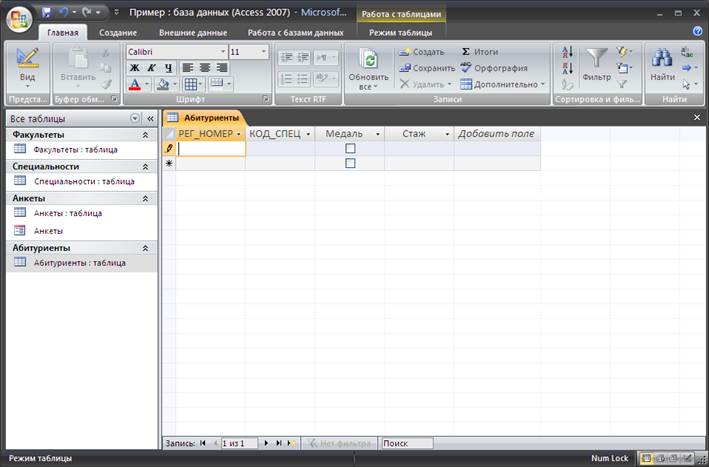This screenshot has height=467, width=709.
Task: Check the Медаль box in the edited row
Action: tap(350, 148)
